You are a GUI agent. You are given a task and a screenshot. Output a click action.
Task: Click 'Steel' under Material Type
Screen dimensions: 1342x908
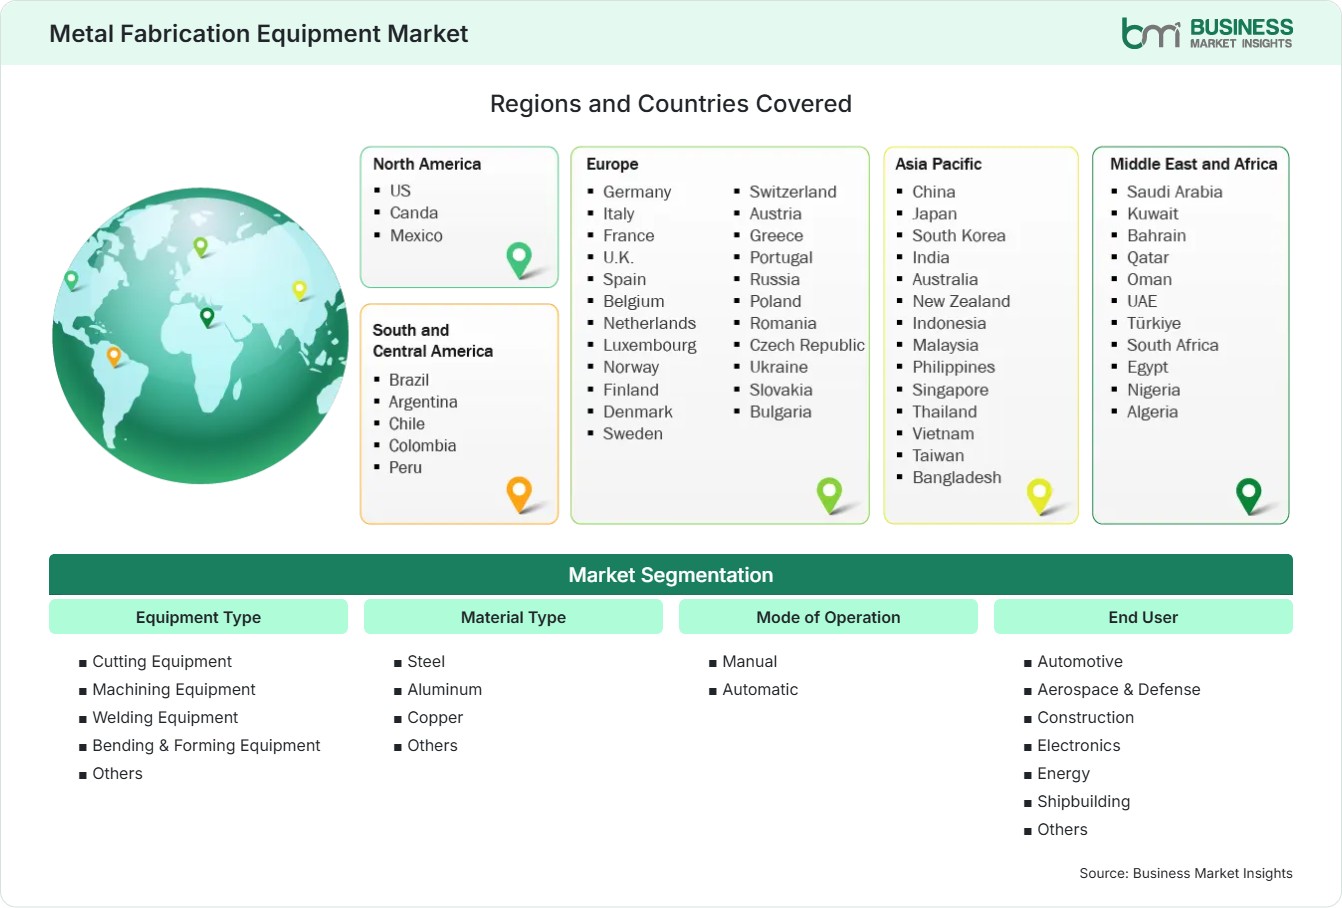(x=426, y=662)
